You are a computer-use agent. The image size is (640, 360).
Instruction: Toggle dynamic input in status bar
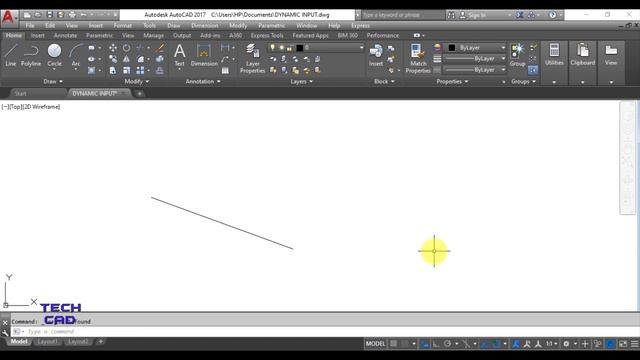[425, 344]
